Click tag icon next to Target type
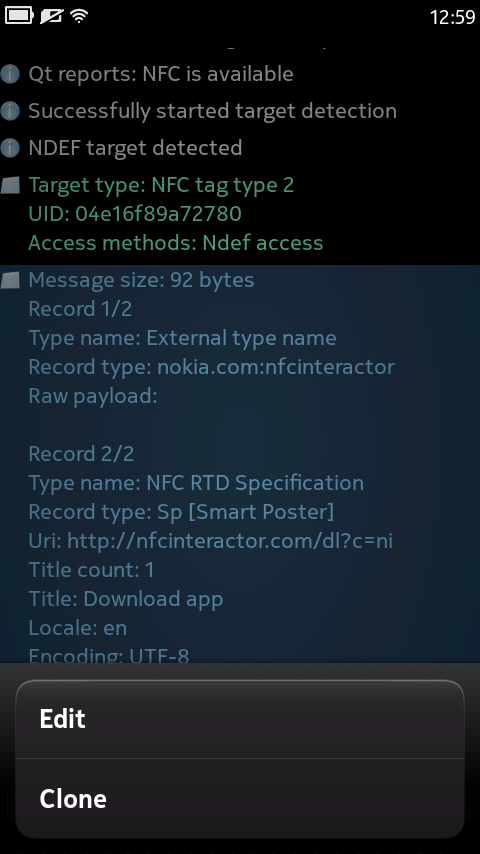The width and height of the screenshot is (480, 854). (x=10, y=185)
